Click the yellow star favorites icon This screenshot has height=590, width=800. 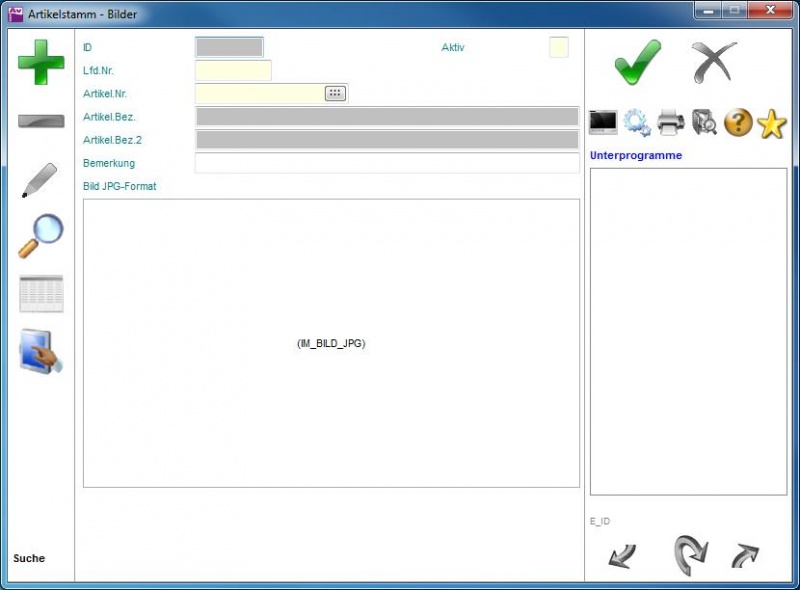[772, 123]
